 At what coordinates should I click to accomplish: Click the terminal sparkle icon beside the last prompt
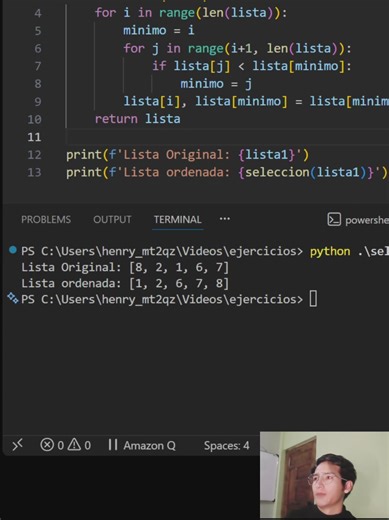[x=13, y=298]
